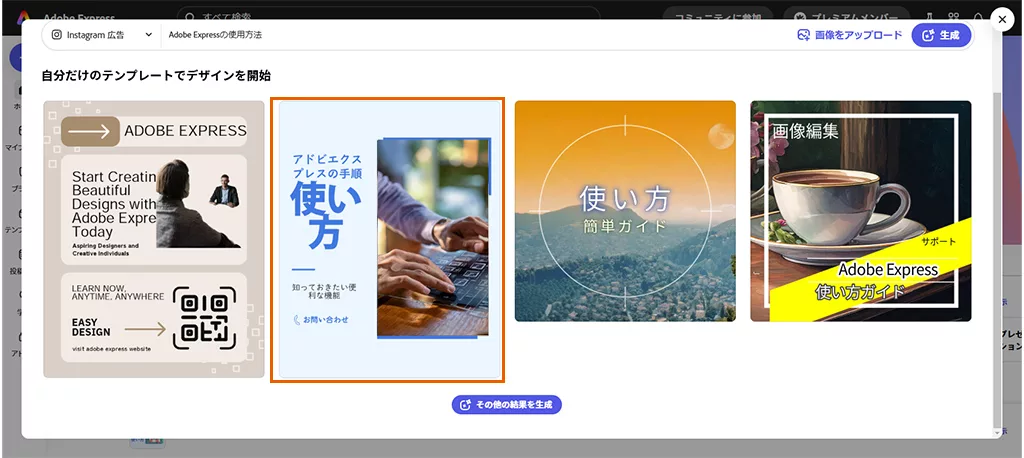Click the purple 生成 button
Viewport: 1024px width, 458px height.
(941, 35)
